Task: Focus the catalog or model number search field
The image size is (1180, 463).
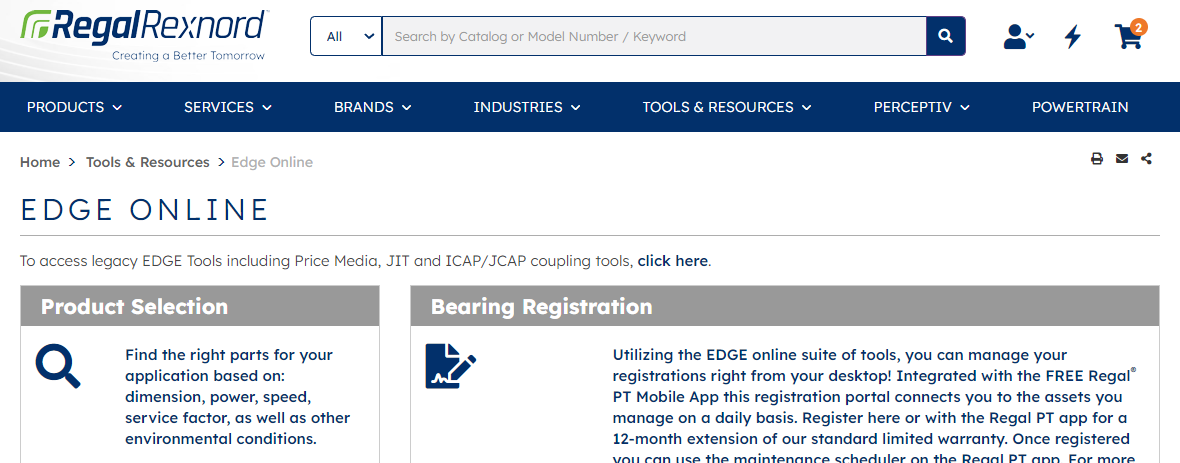Action: (654, 36)
